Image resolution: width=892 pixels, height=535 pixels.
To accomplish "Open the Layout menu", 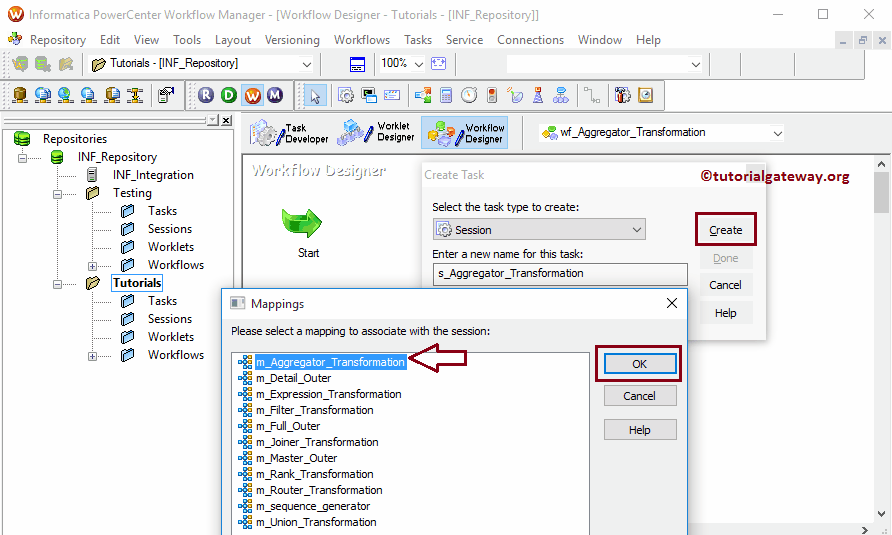I will coord(233,40).
